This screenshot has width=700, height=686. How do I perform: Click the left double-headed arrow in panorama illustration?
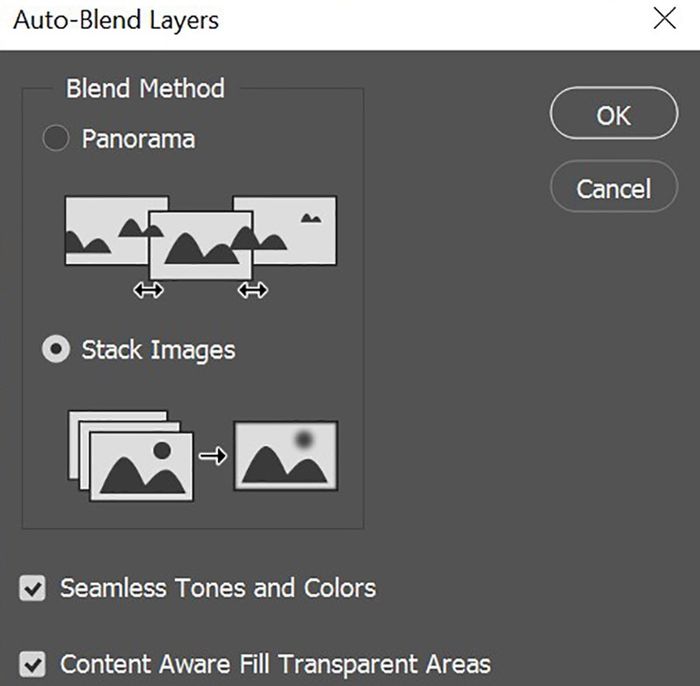coord(149,291)
